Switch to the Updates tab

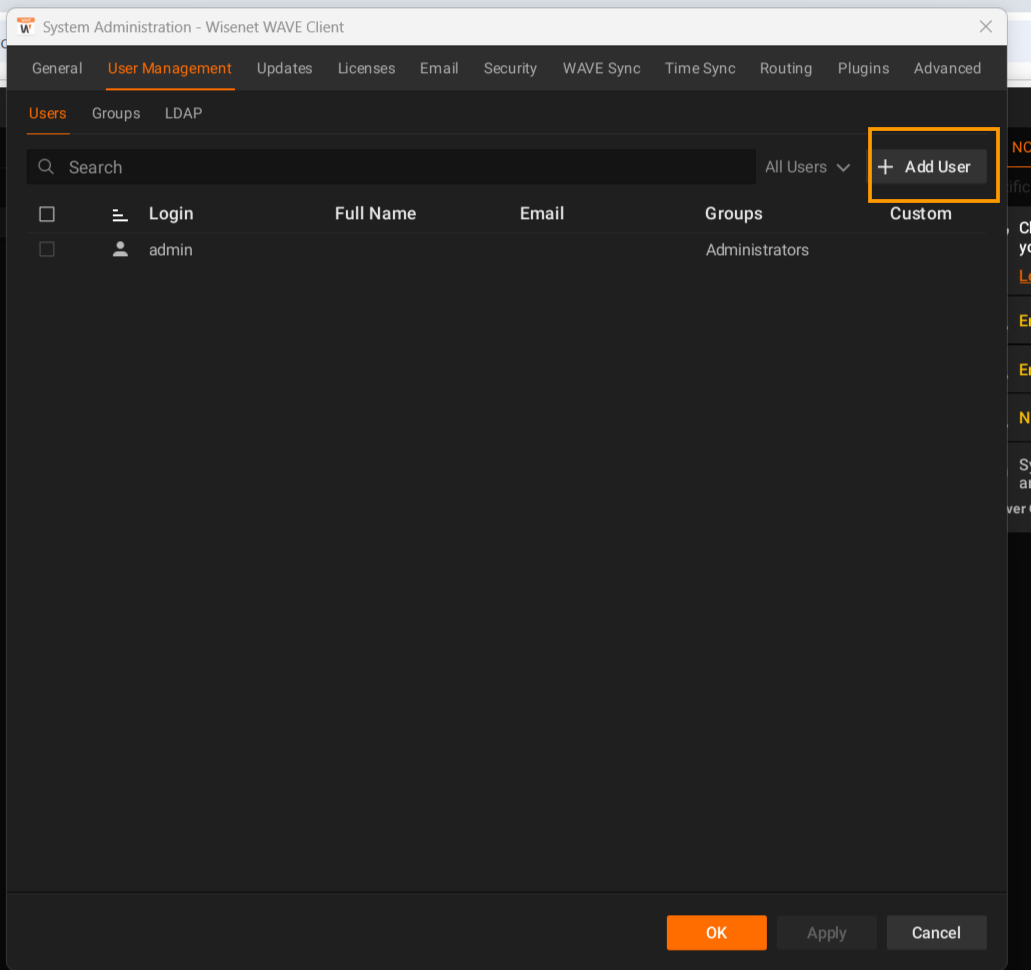pos(284,68)
